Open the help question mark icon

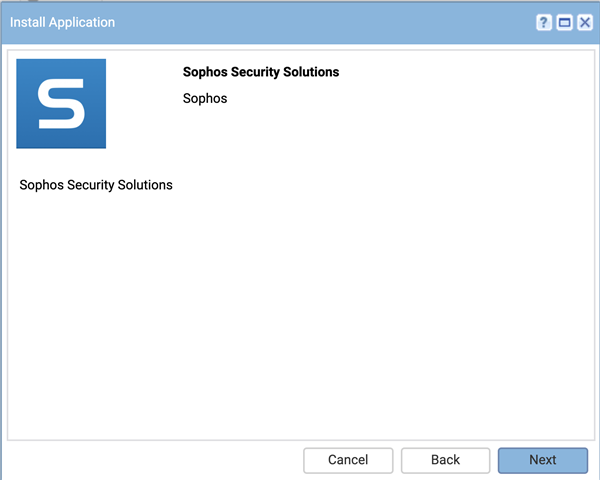544,23
